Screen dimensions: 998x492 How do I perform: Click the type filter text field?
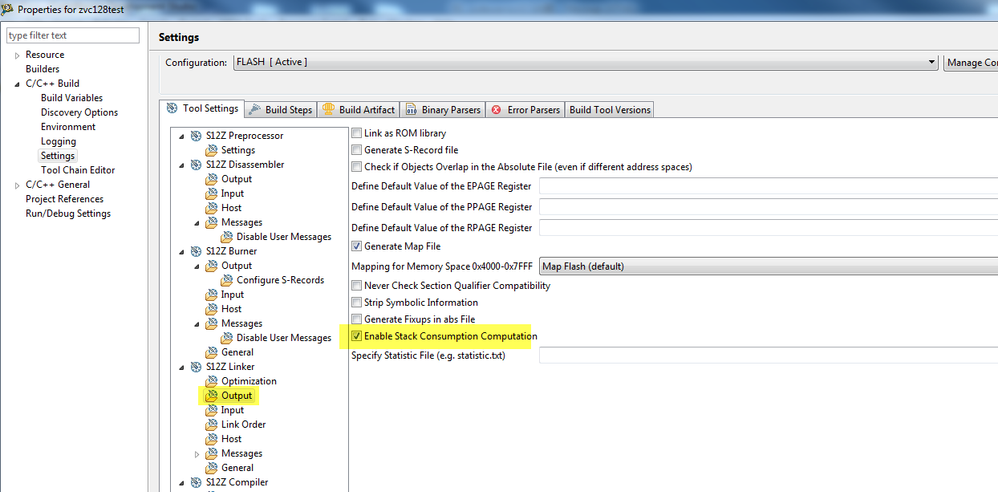[73, 36]
